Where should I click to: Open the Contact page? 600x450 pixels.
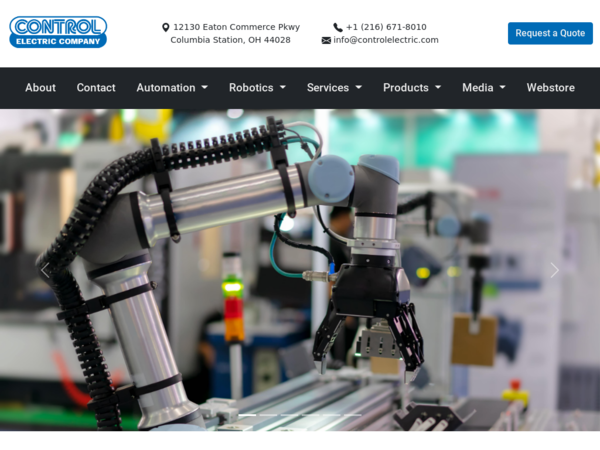[x=96, y=88]
